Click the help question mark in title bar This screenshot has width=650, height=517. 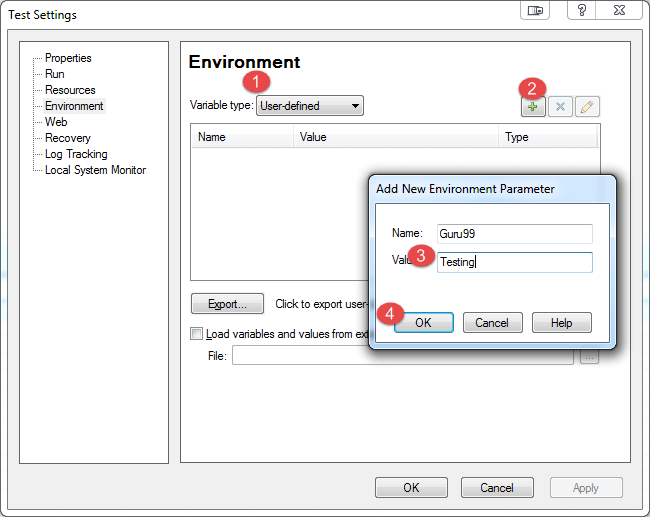(x=583, y=11)
